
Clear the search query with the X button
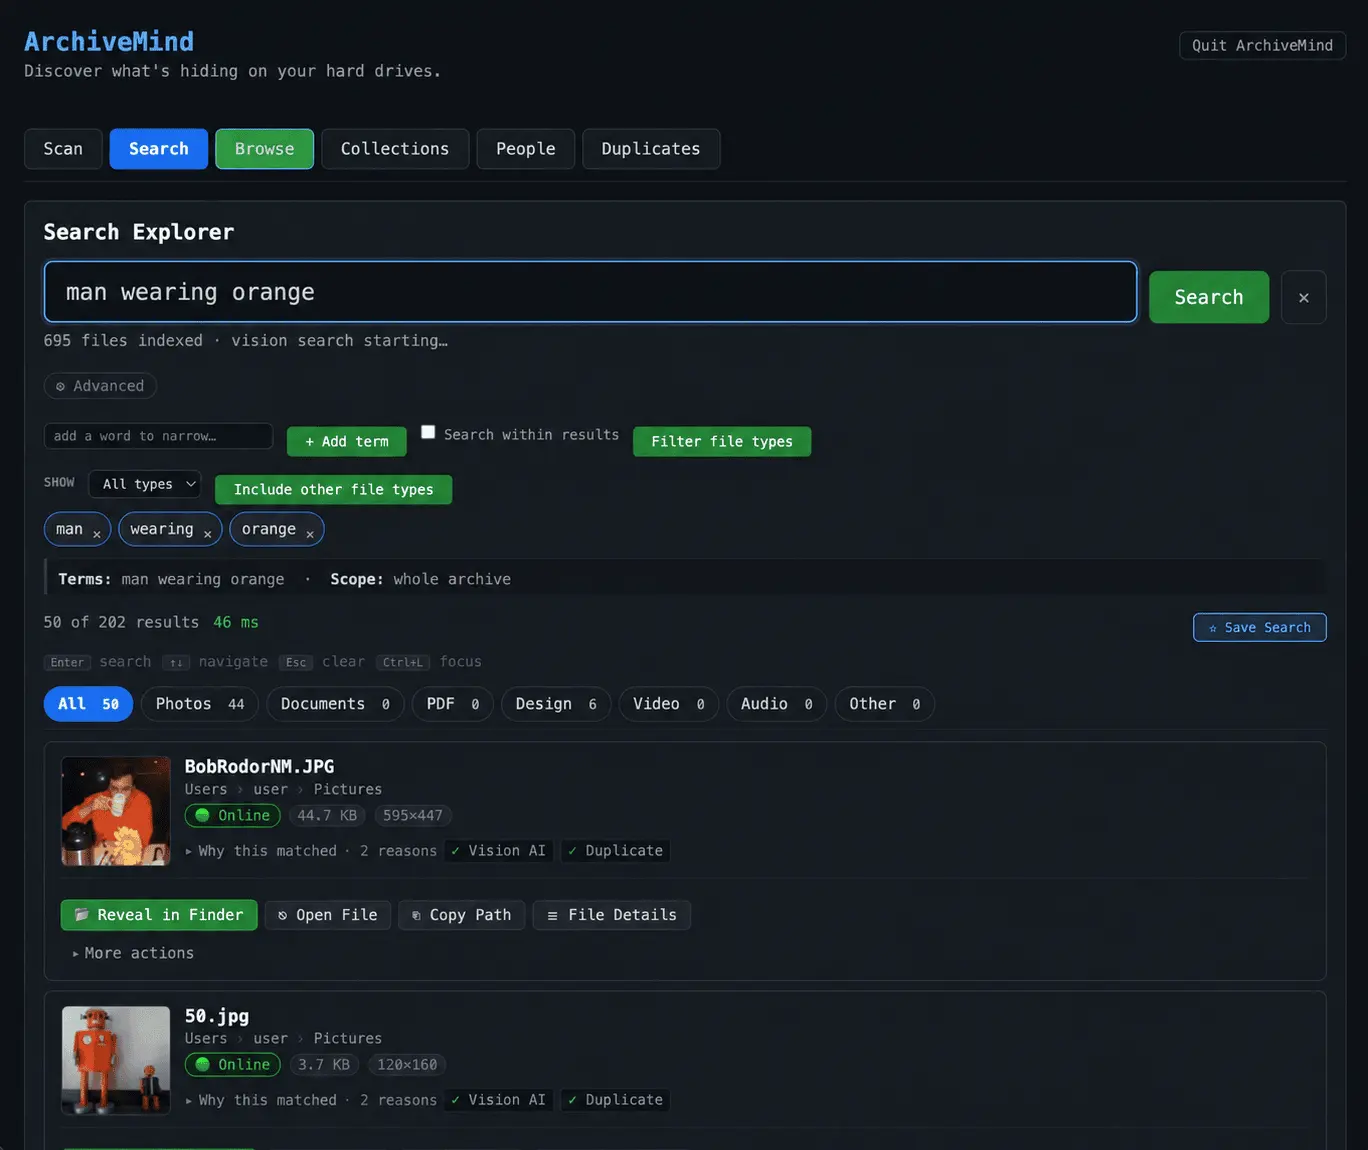click(1304, 297)
